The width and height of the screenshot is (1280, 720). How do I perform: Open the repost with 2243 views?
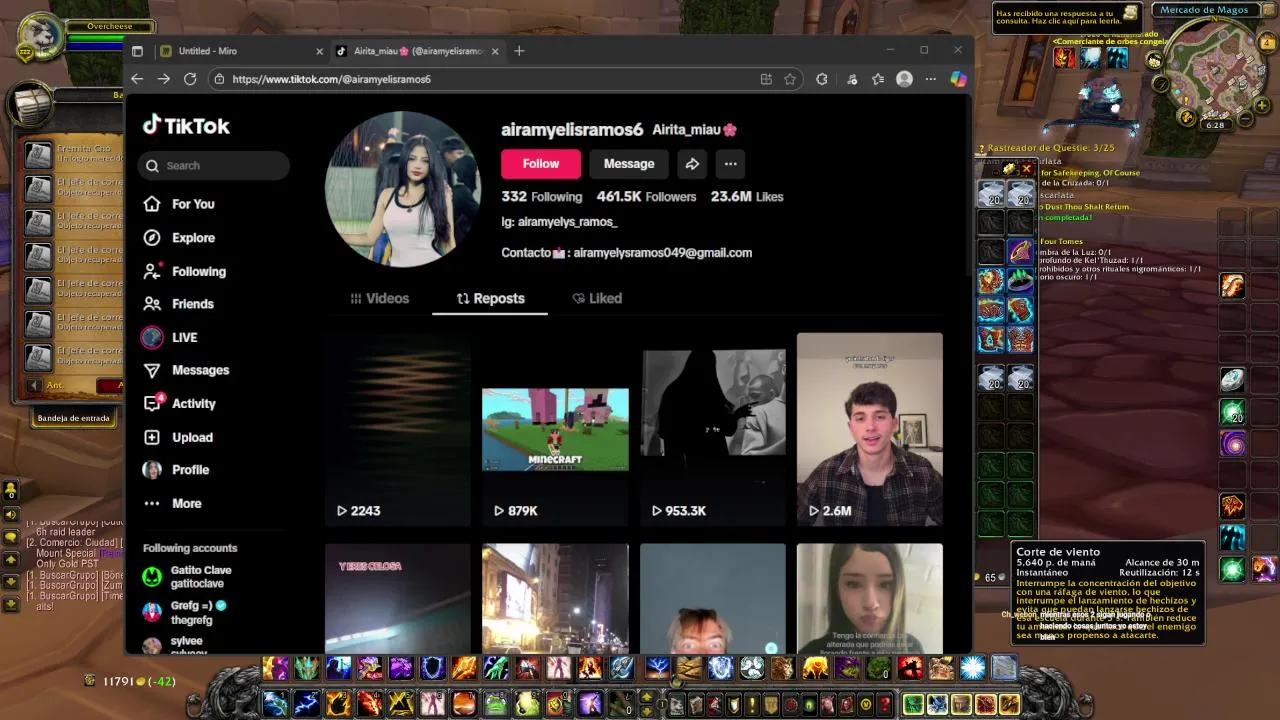[398, 429]
